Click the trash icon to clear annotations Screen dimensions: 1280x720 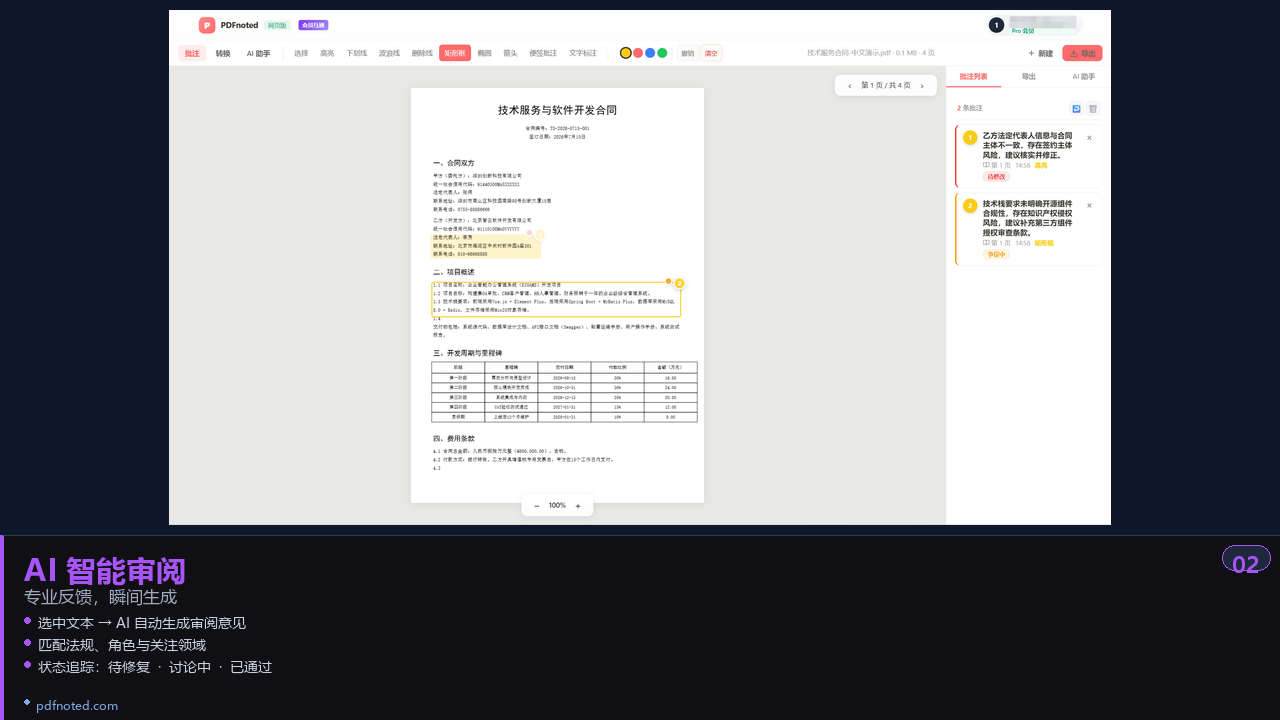click(1093, 108)
